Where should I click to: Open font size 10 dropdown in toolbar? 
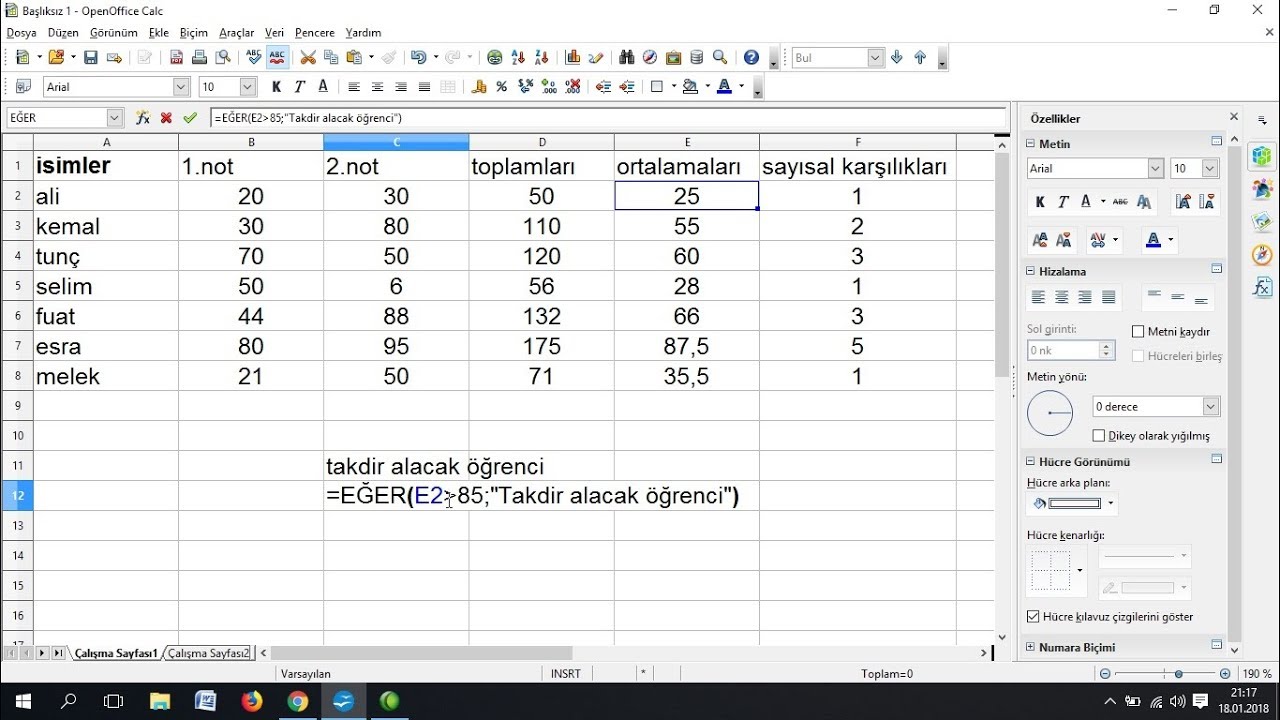[248, 87]
